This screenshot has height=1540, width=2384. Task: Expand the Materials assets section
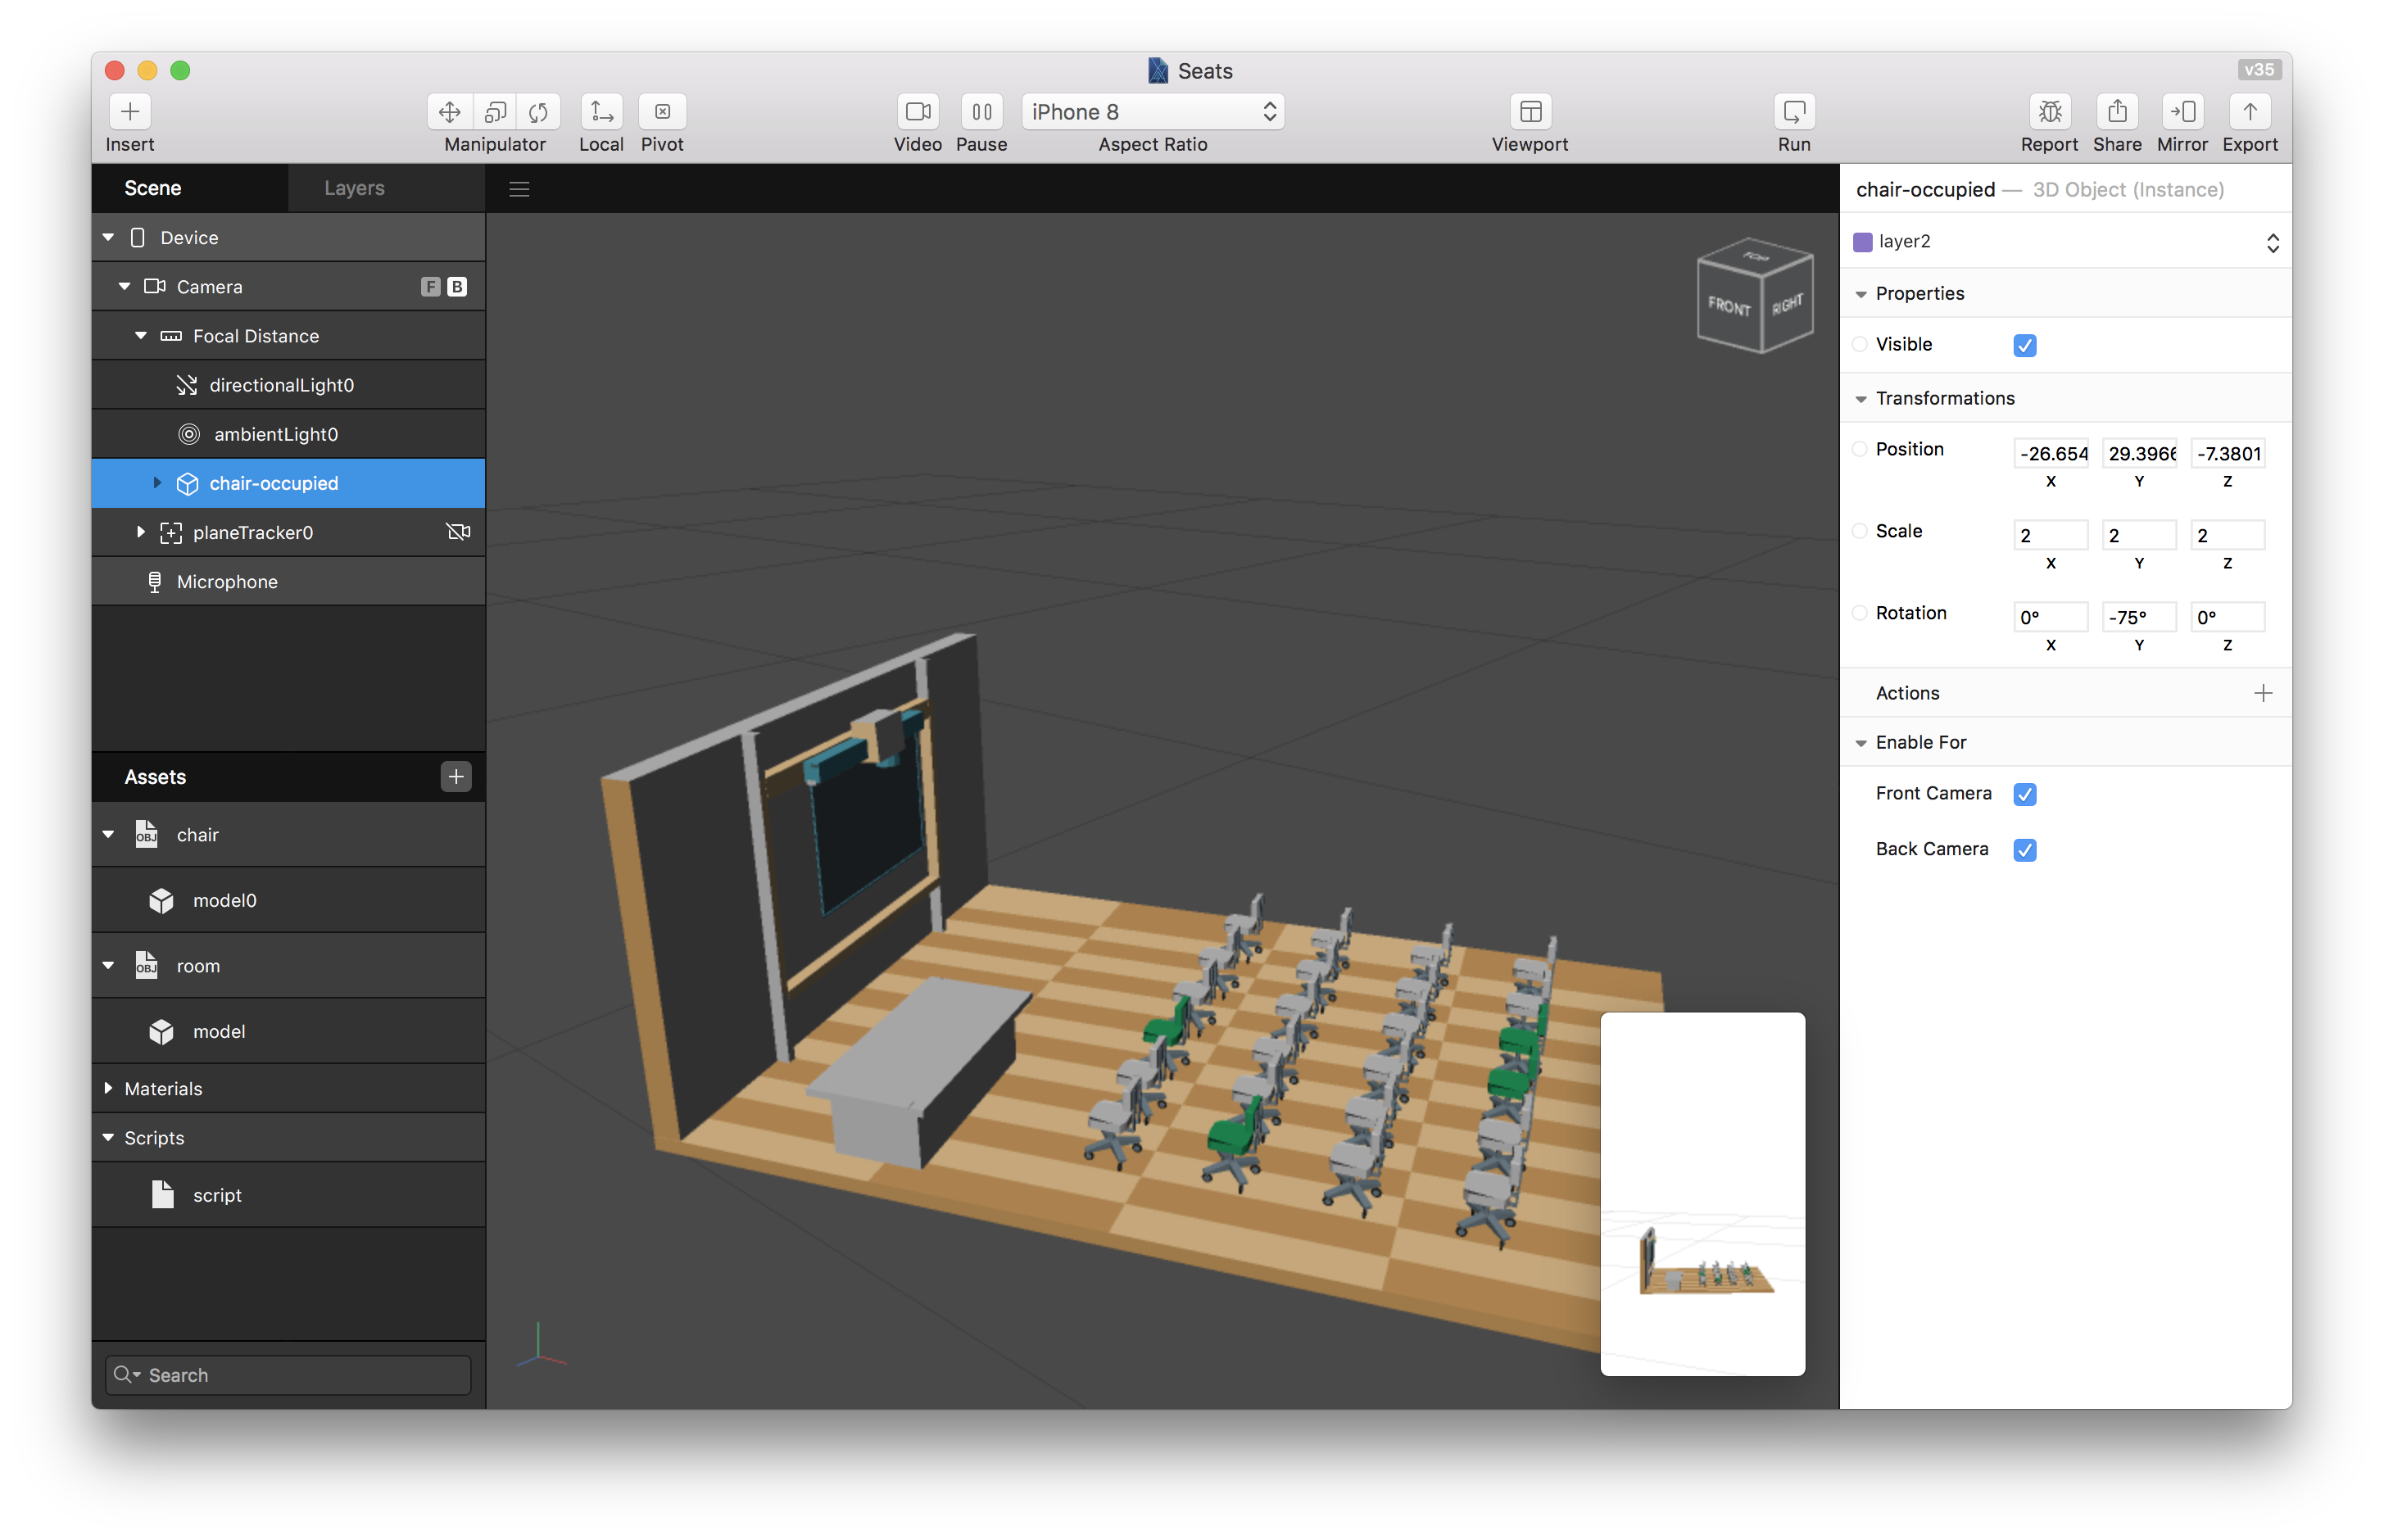point(109,1088)
